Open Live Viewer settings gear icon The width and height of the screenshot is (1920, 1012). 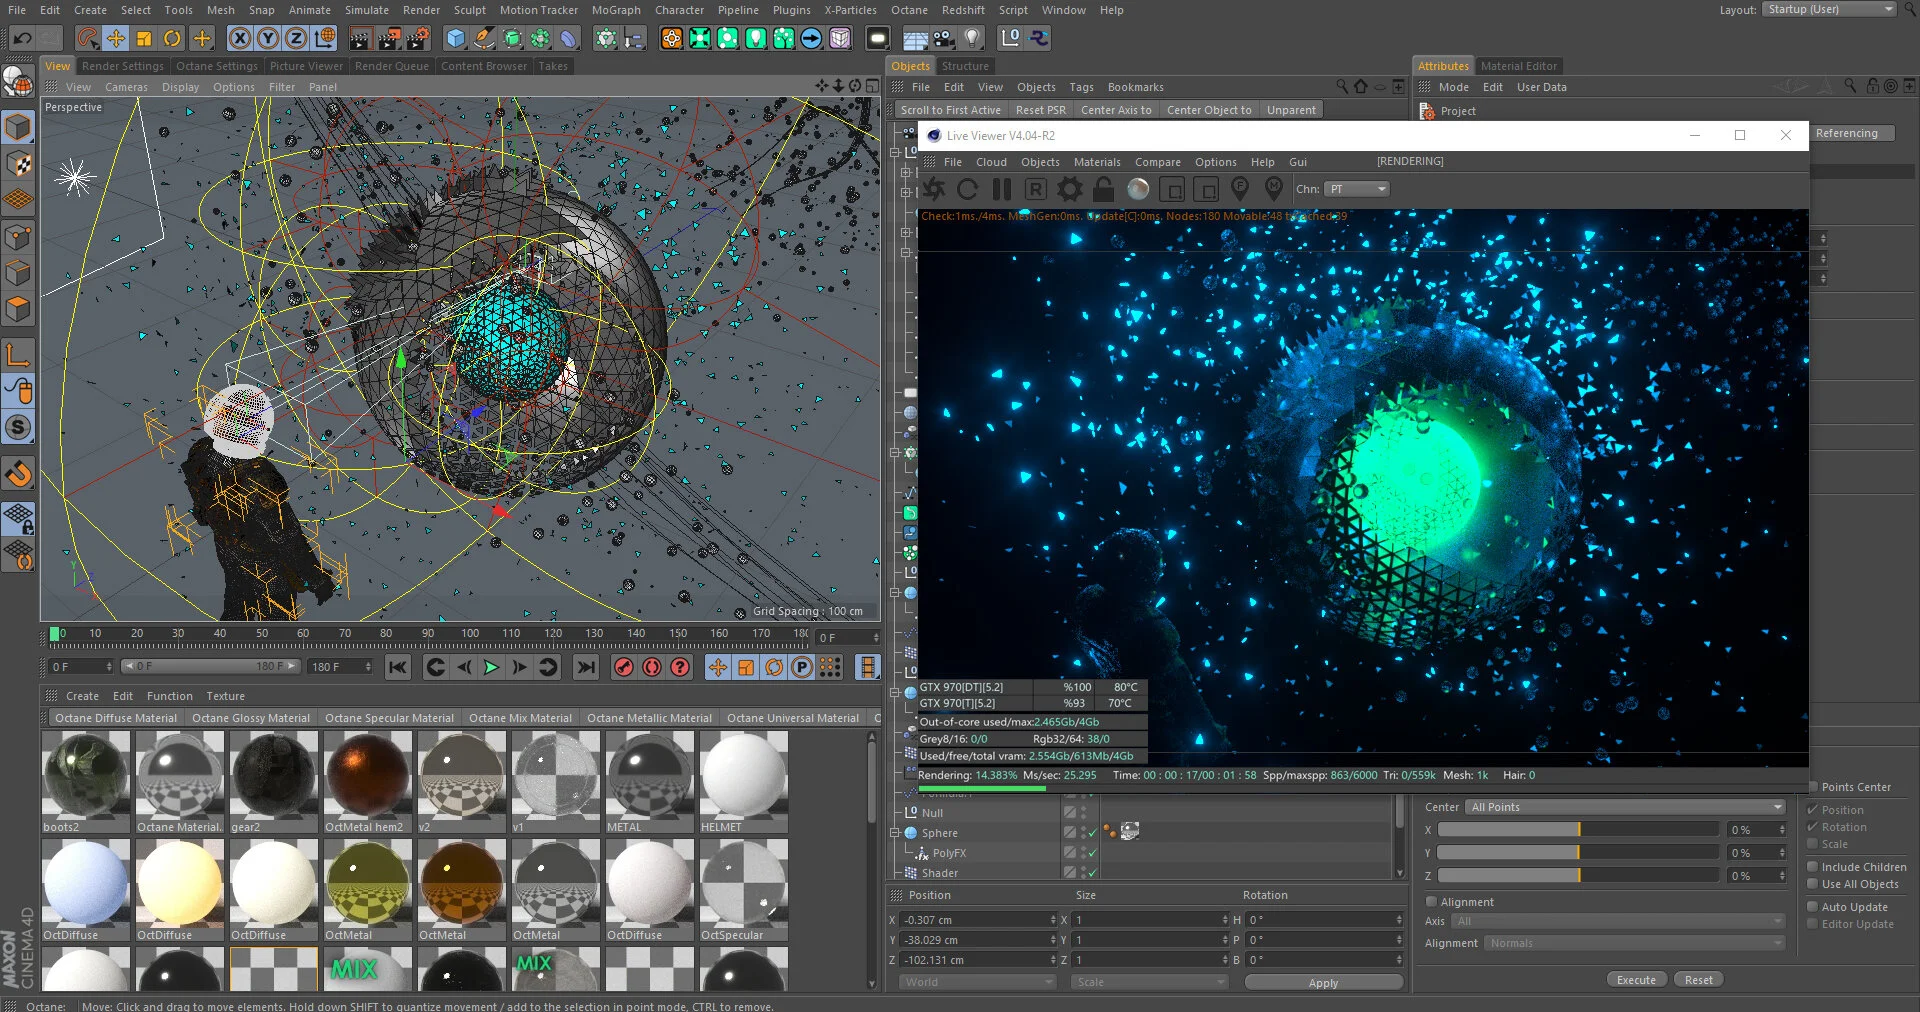click(1069, 189)
